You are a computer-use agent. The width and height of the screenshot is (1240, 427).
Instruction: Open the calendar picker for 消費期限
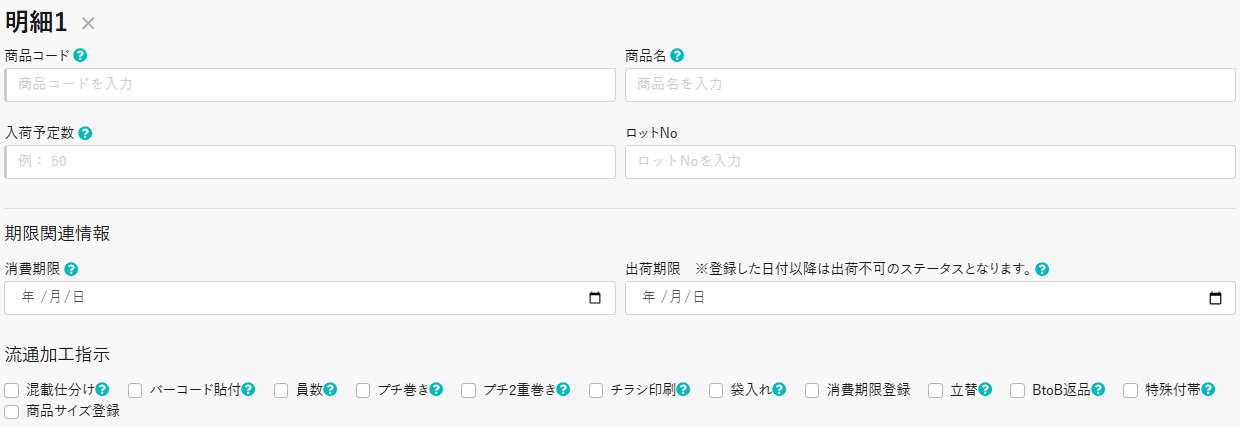point(595,297)
